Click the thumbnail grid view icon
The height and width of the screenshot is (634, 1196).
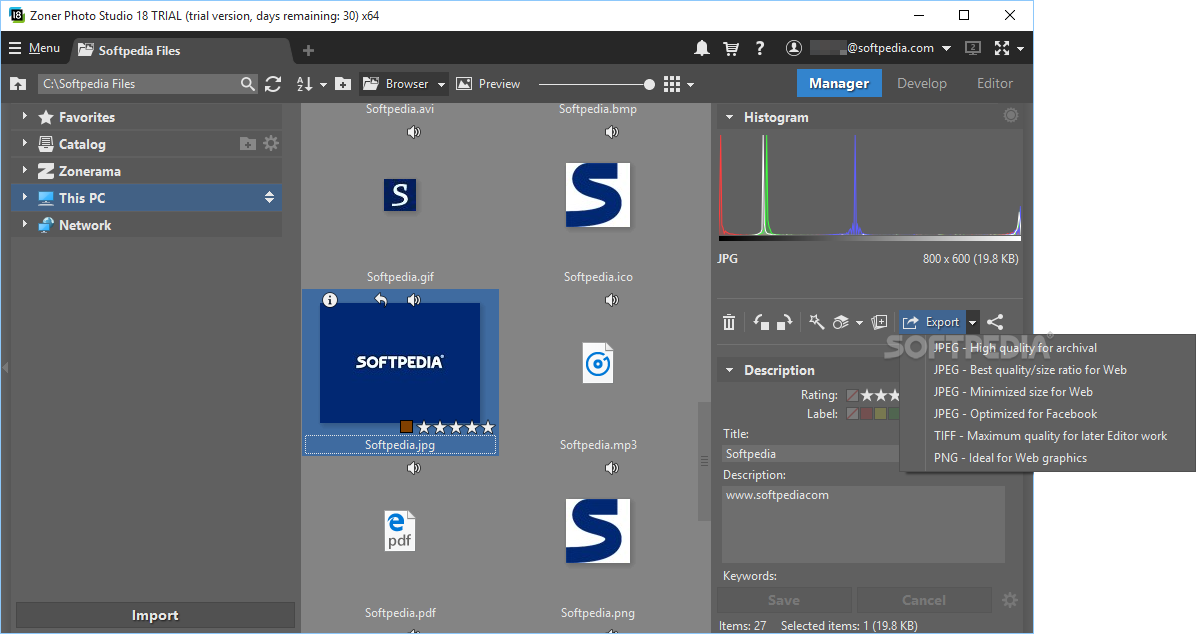pyautogui.click(x=672, y=84)
